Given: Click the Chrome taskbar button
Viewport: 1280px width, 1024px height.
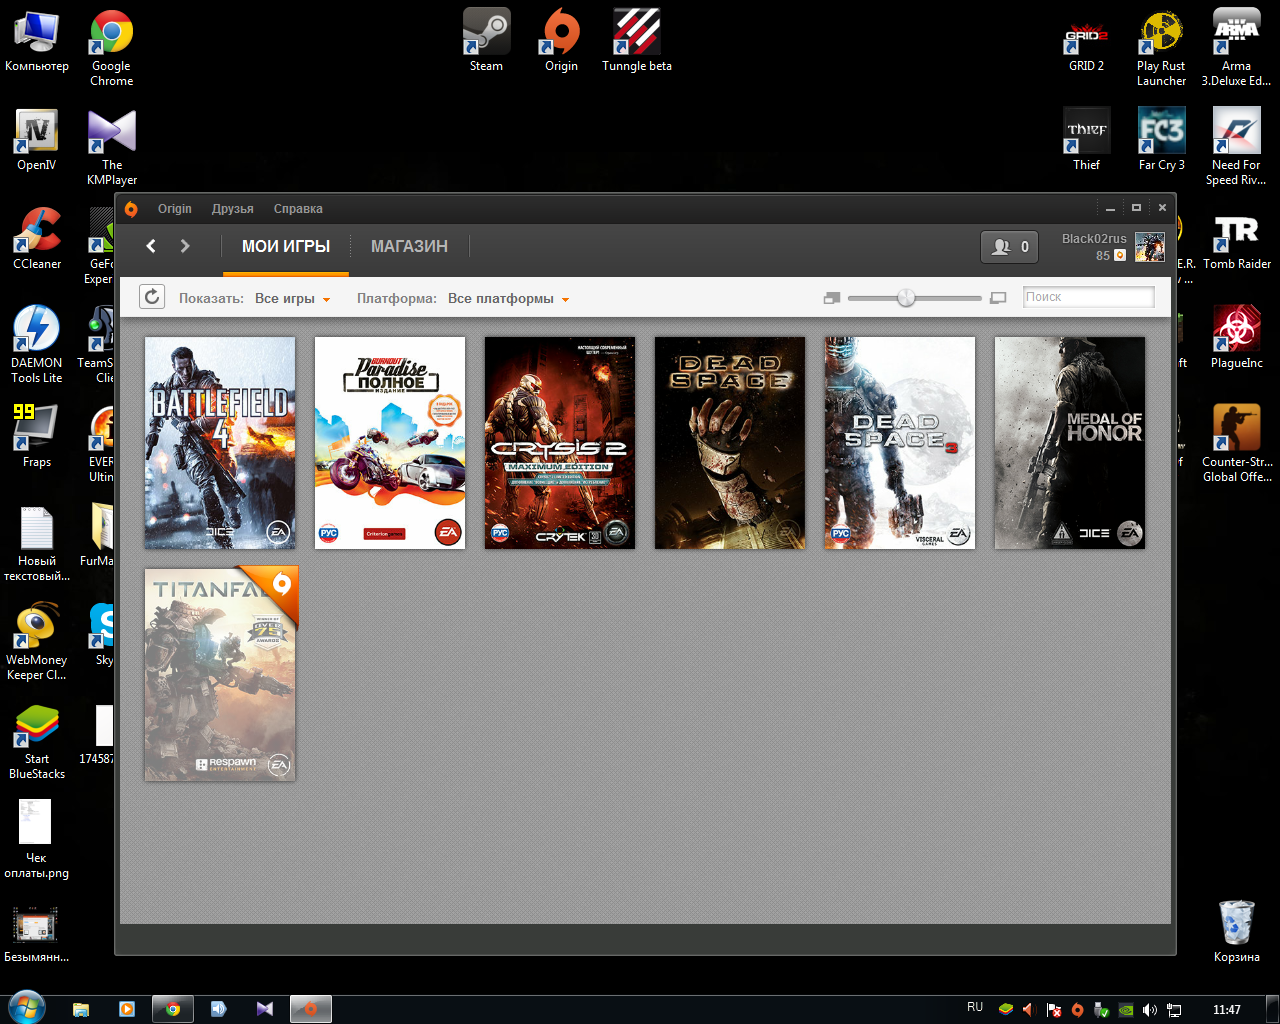Looking at the screenshot, I should coord(173,1009).
